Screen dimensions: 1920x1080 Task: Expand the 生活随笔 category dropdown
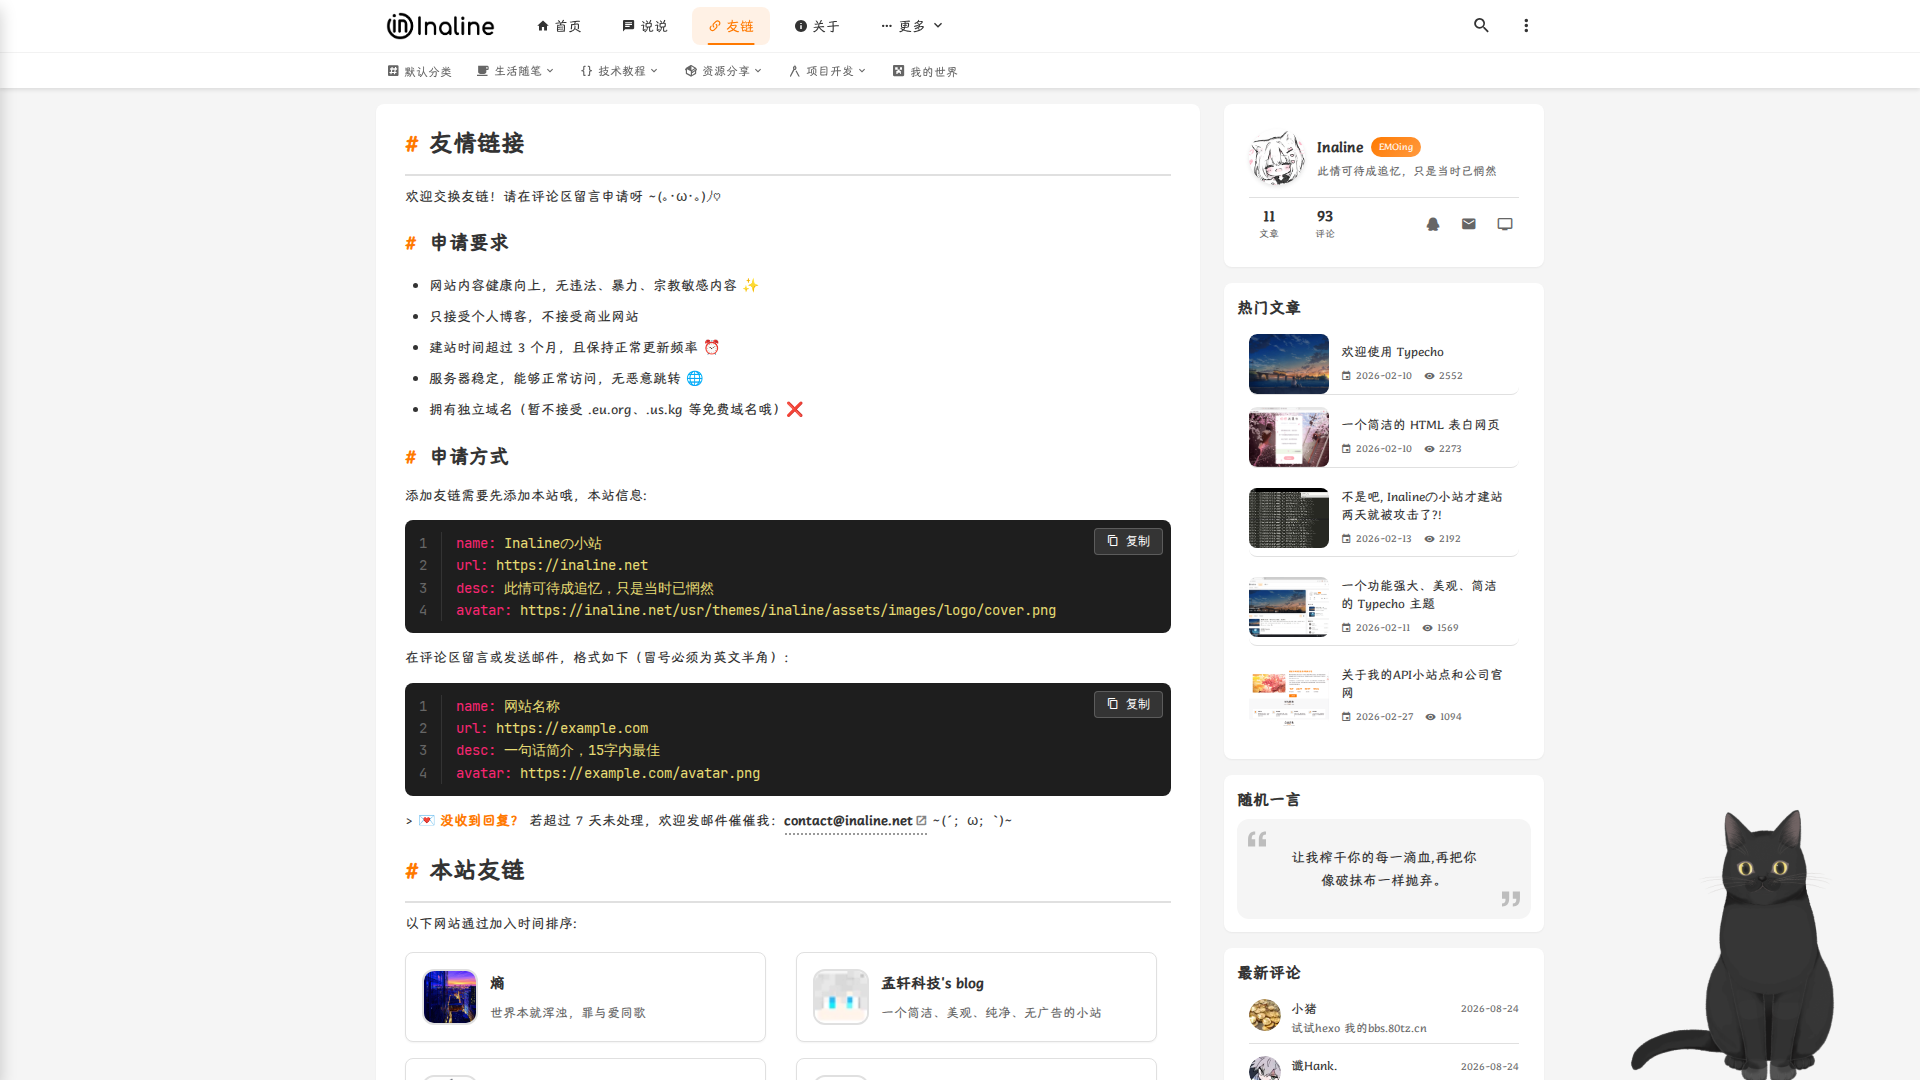pos(516,71)
